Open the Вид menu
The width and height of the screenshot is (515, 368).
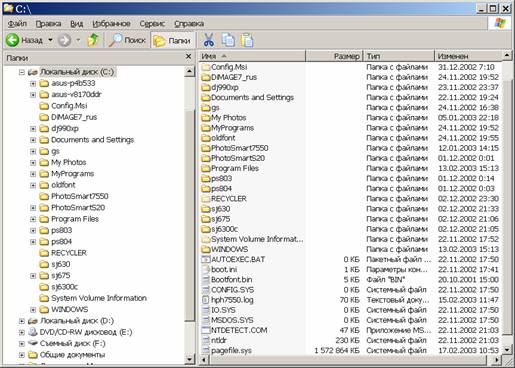pyautogui.click(x=76, y=24)
